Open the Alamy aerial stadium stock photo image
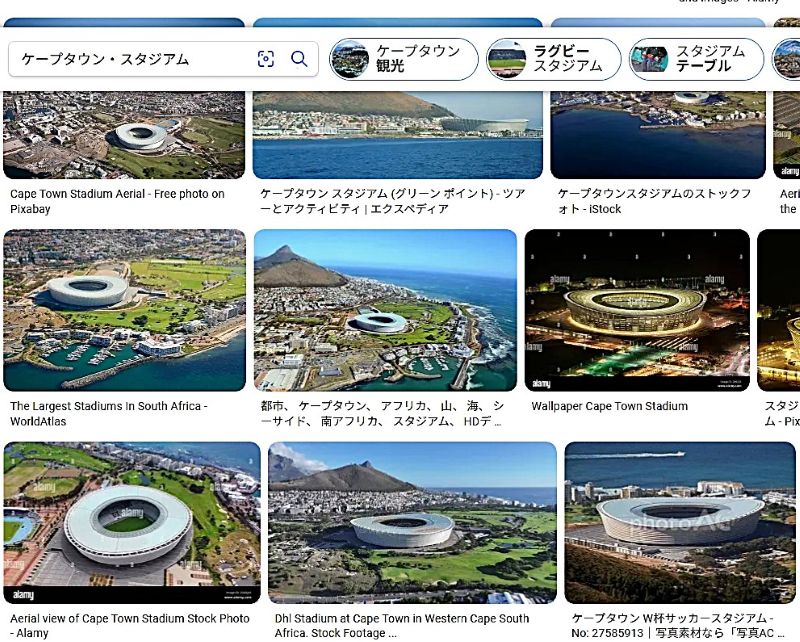This screenshot has height=642, width=800. click(132, 523)
